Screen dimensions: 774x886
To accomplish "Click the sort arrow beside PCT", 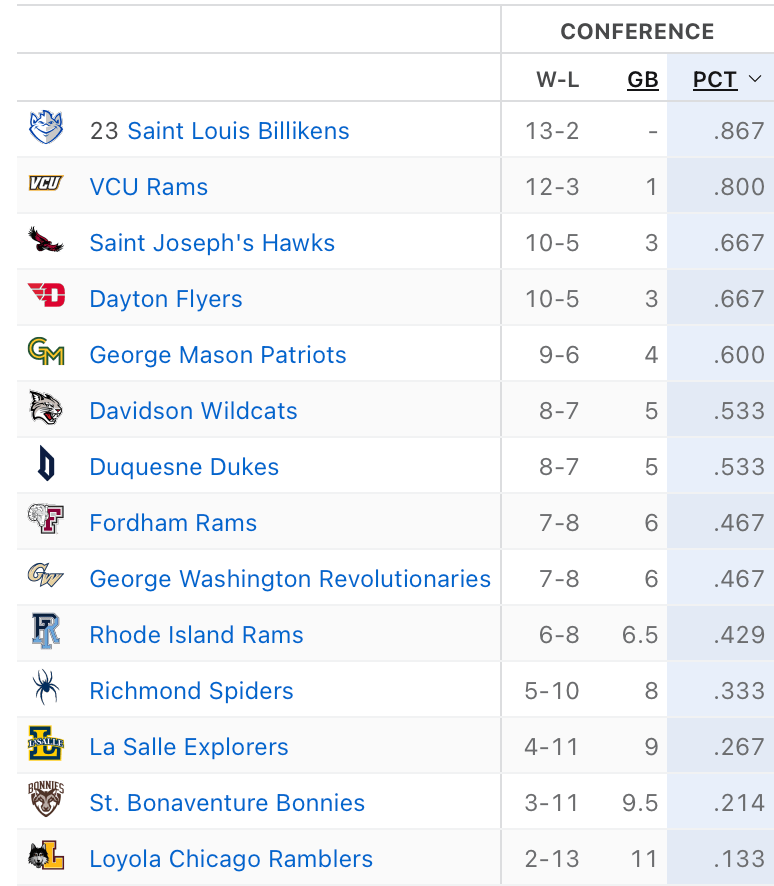I will coord(755,79).
